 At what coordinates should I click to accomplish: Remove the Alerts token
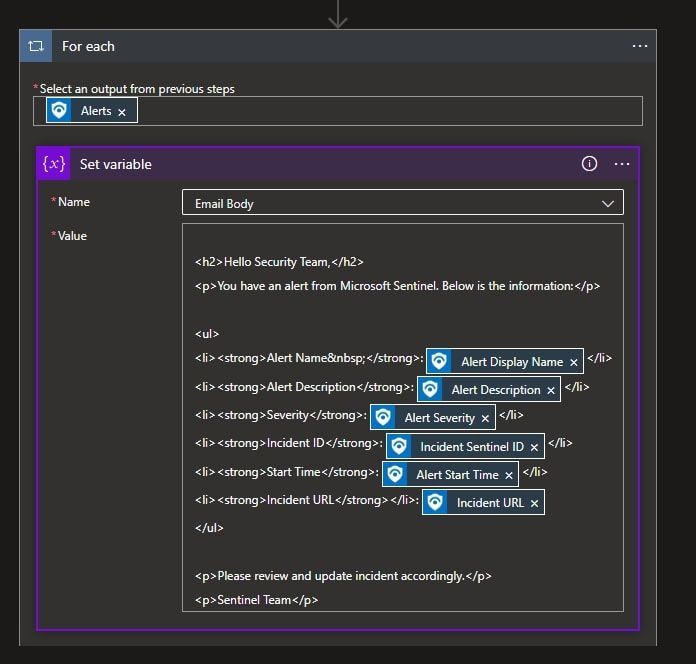point(122,112)
